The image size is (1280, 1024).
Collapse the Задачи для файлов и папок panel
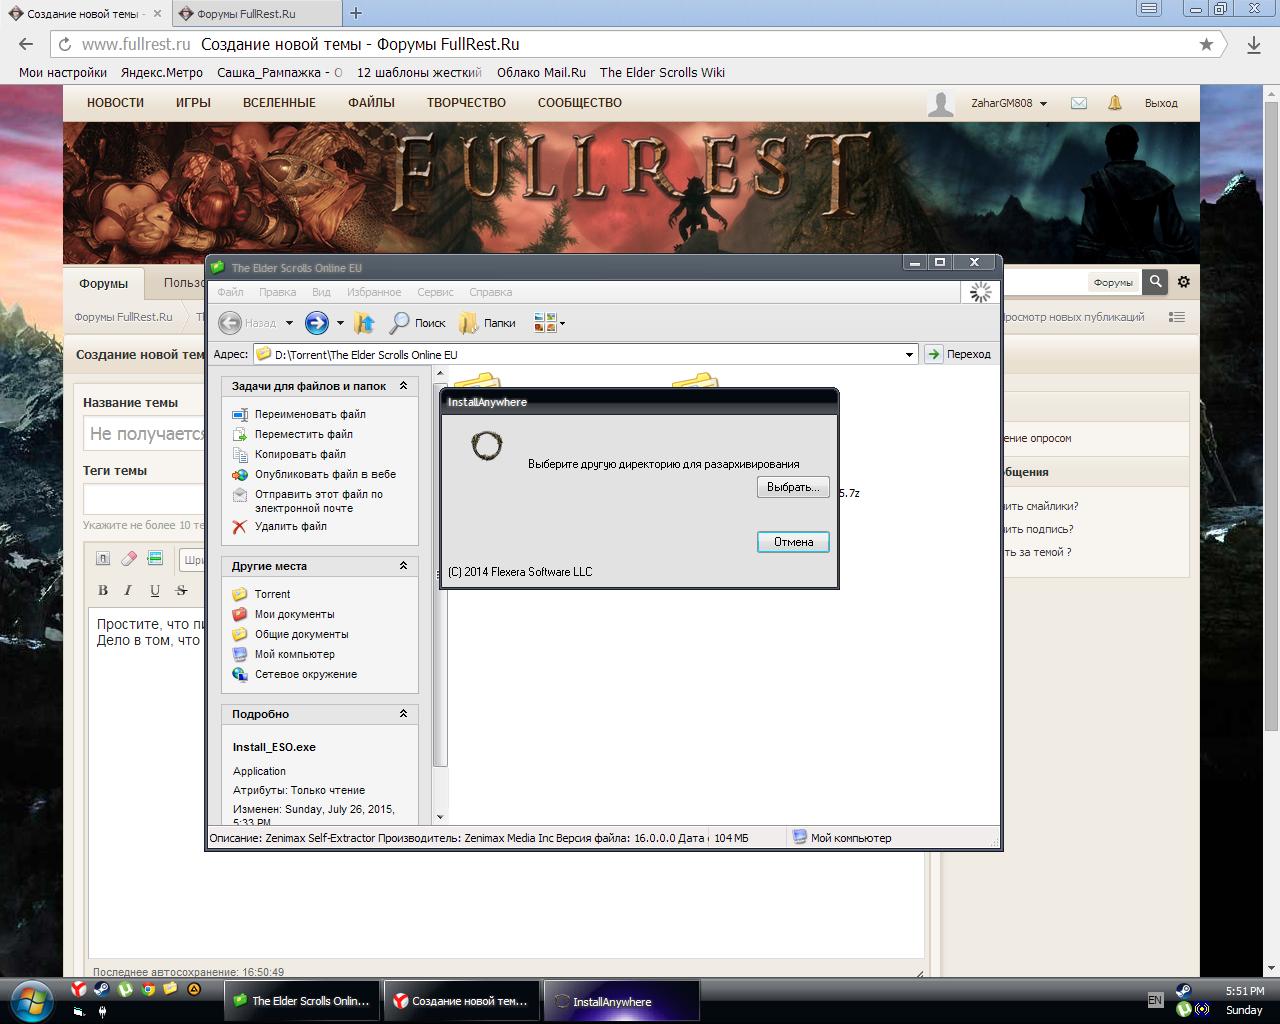pyautogui.click(x=403, y=385)
